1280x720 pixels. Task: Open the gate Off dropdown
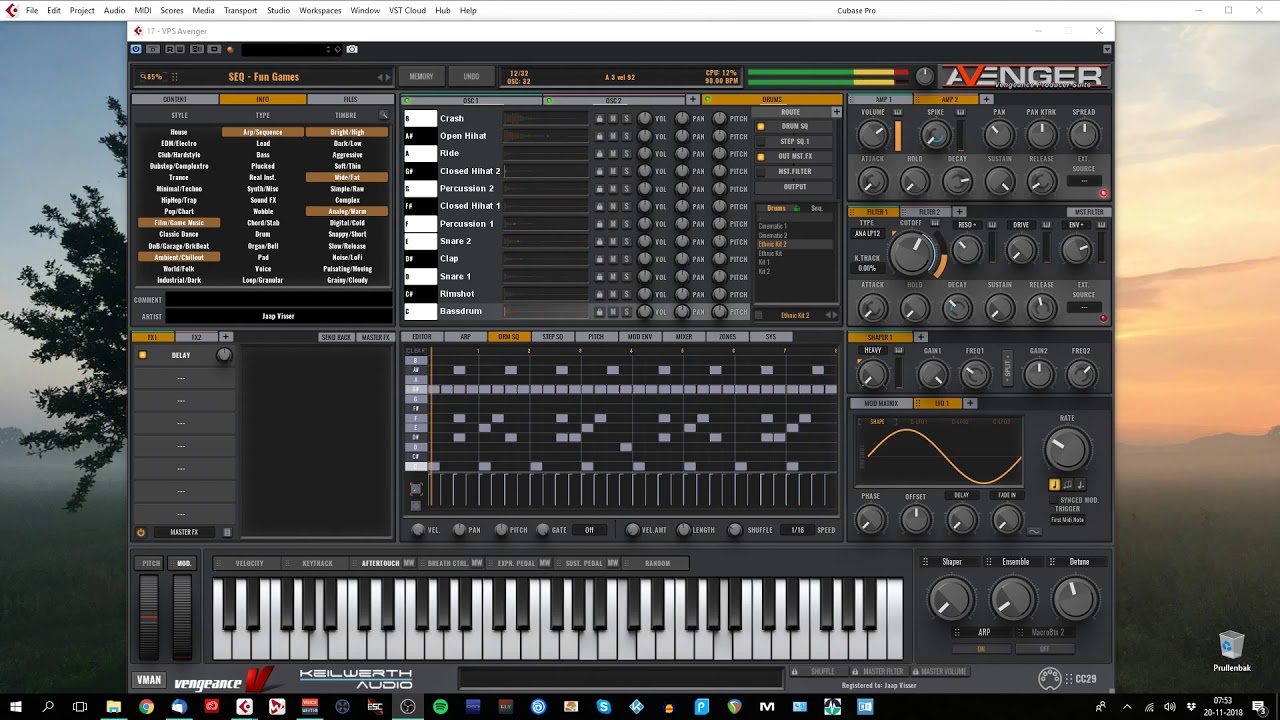(x=589, y=530)
